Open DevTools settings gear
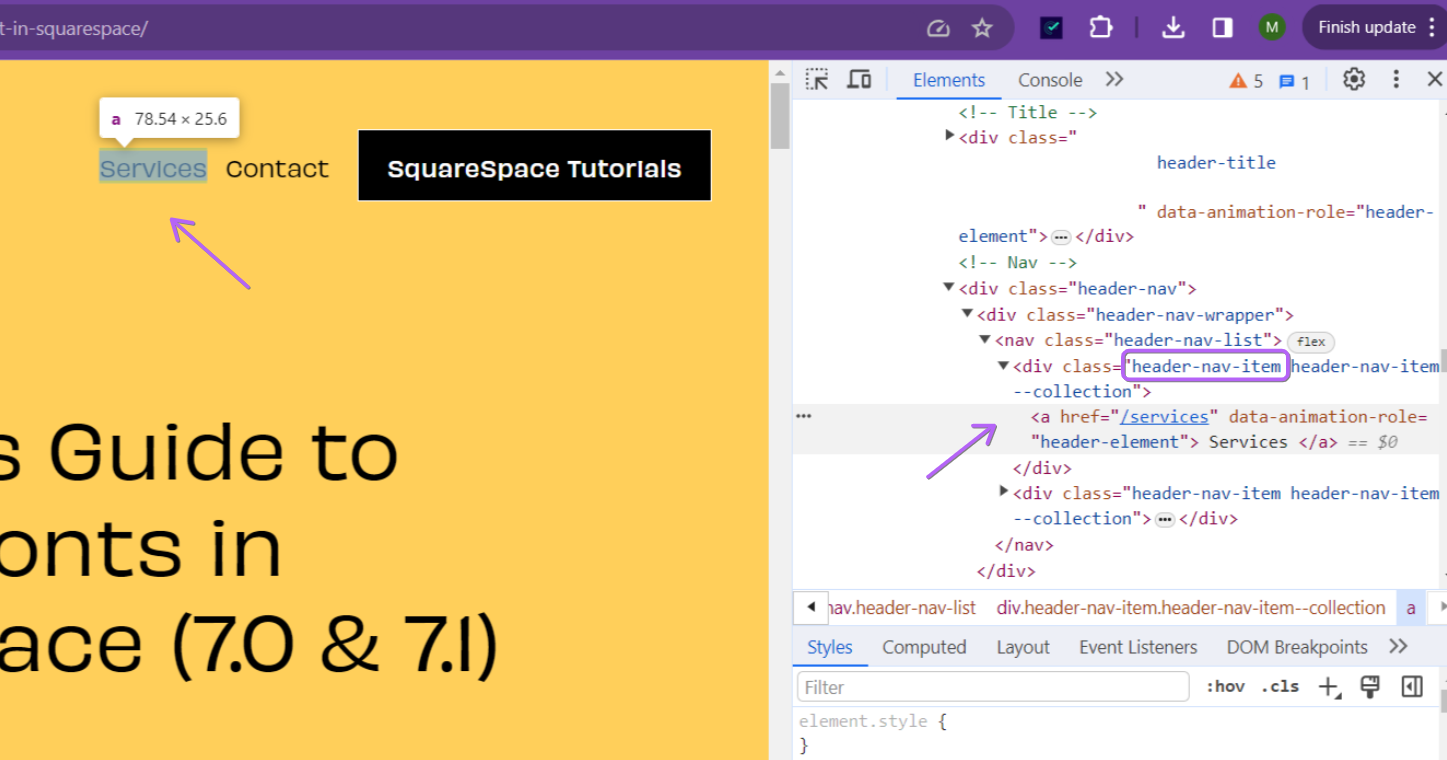 pyautogui.click(x=1354, y=79)
